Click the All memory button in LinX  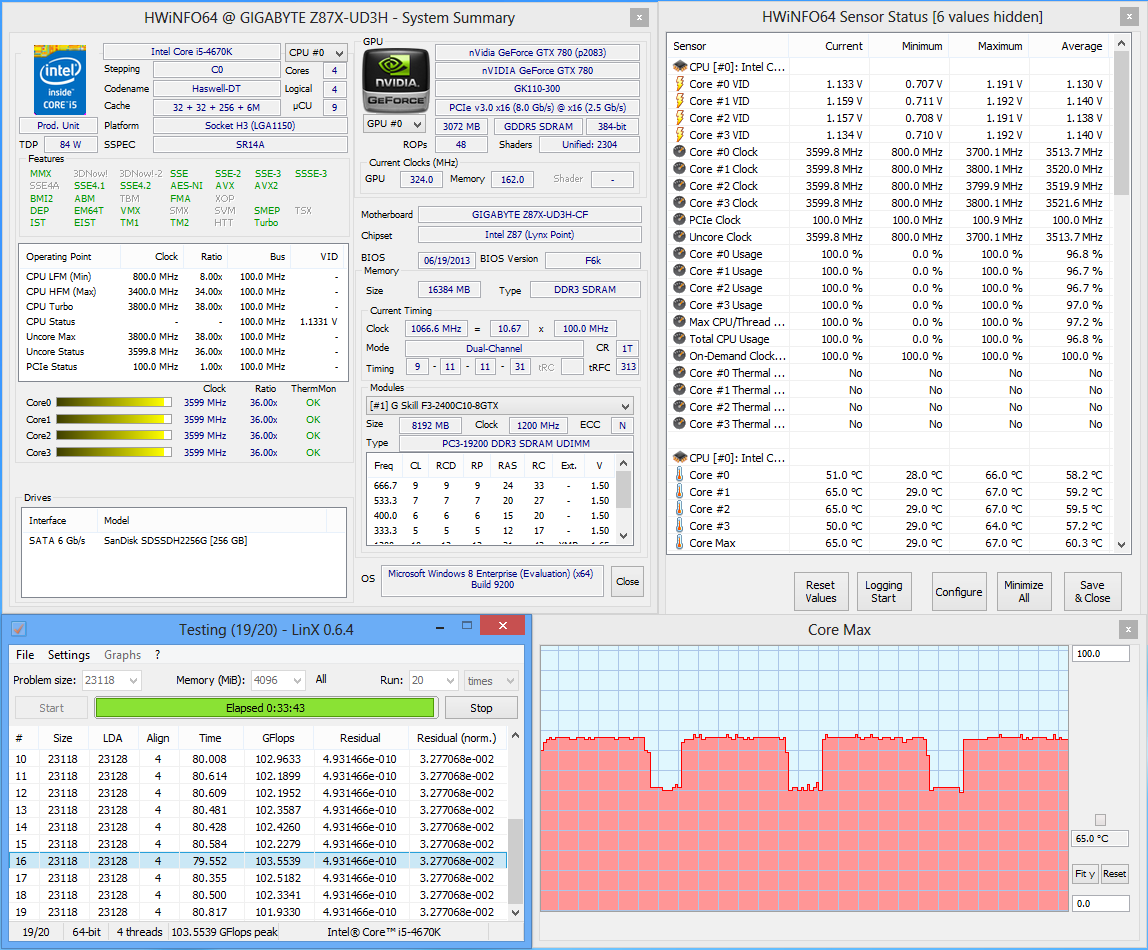coord(321,679)
